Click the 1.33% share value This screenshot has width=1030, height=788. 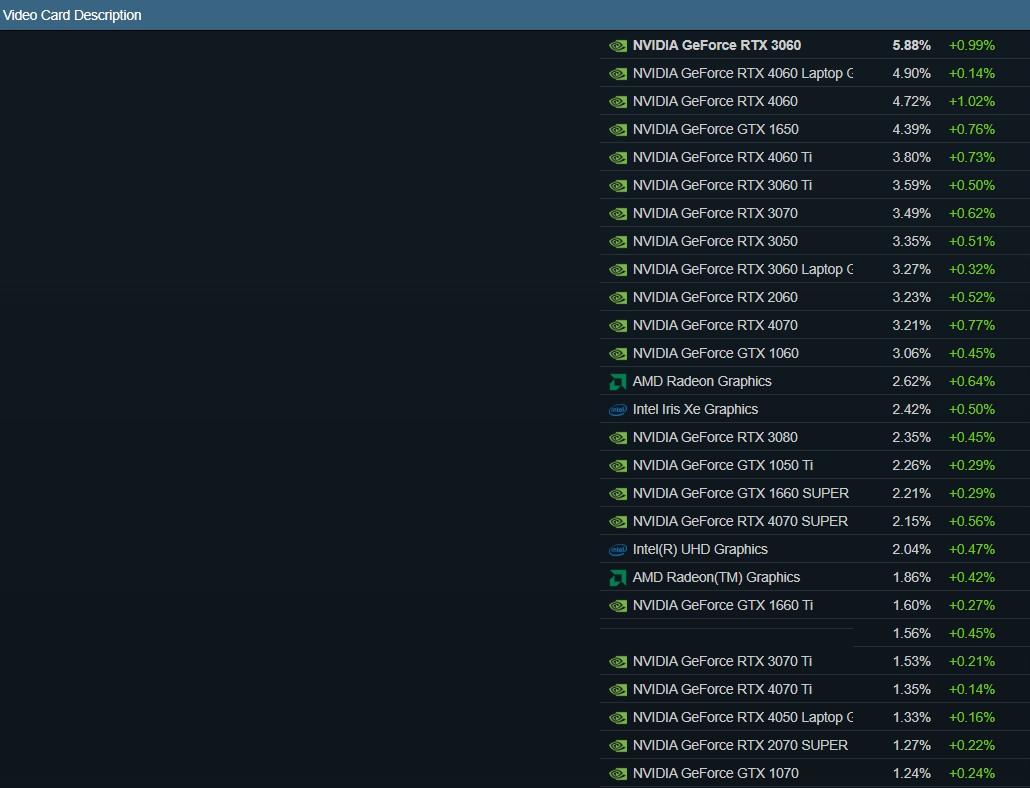tap(911, 717)
